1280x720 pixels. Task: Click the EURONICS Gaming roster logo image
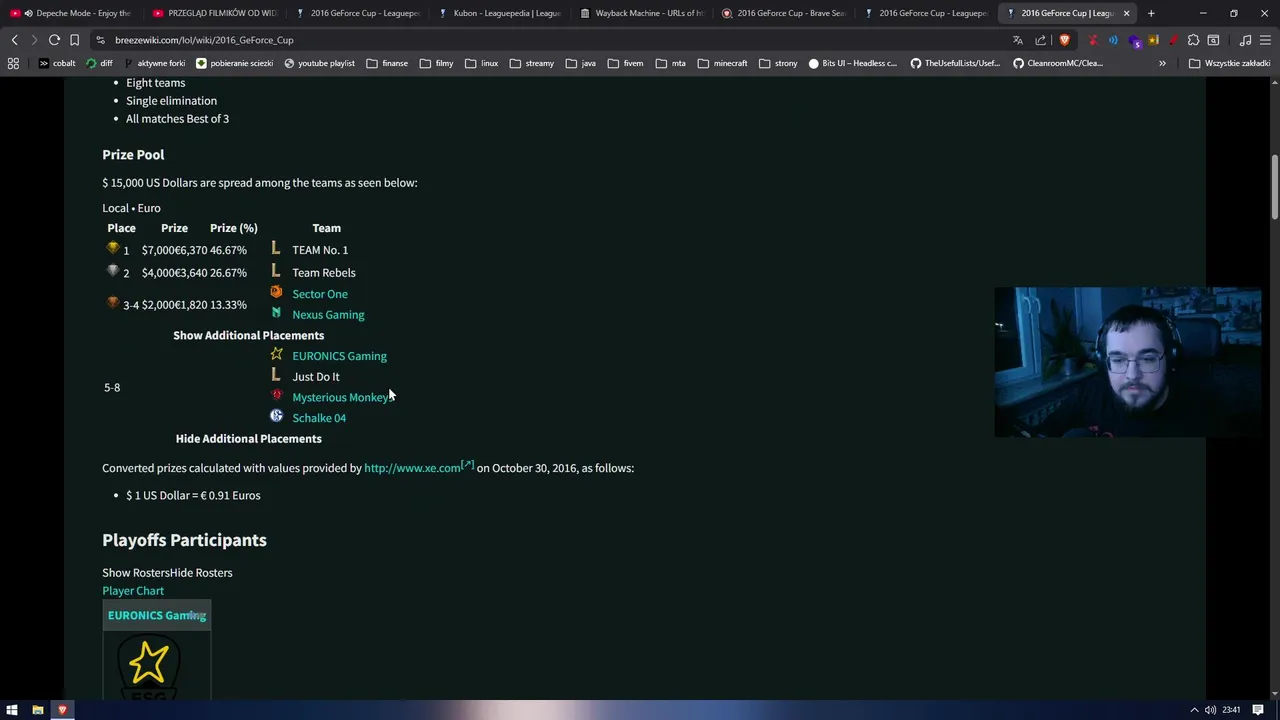149,666
